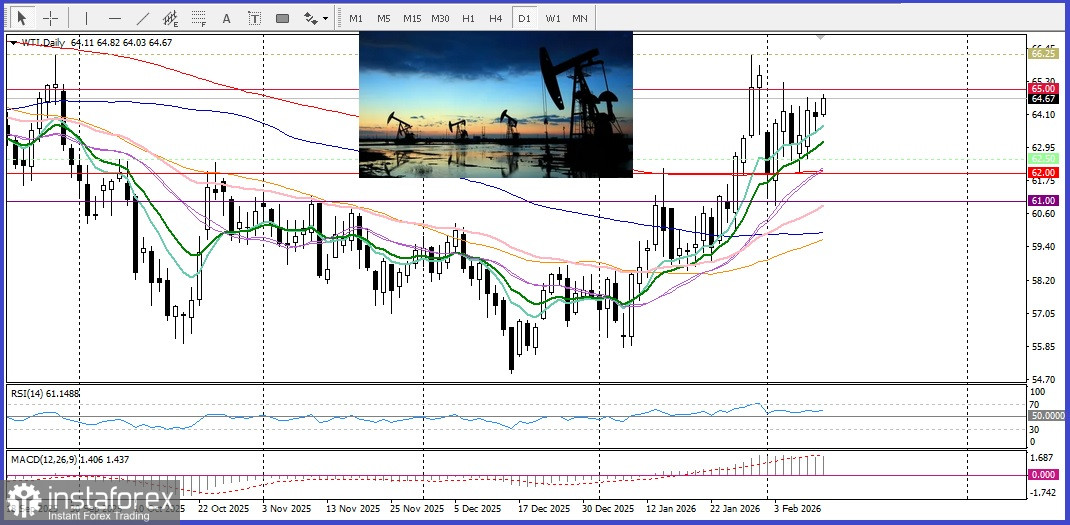Click the red 65.00 price level label

[1043, 88]
